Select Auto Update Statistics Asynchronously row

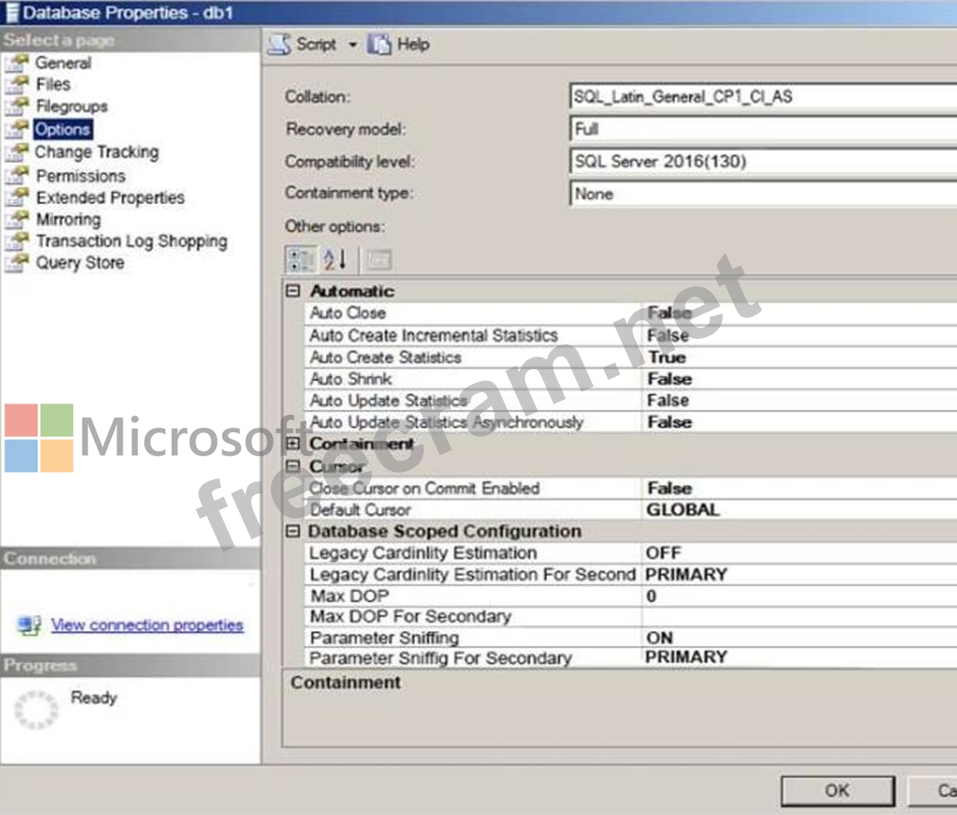630,422
